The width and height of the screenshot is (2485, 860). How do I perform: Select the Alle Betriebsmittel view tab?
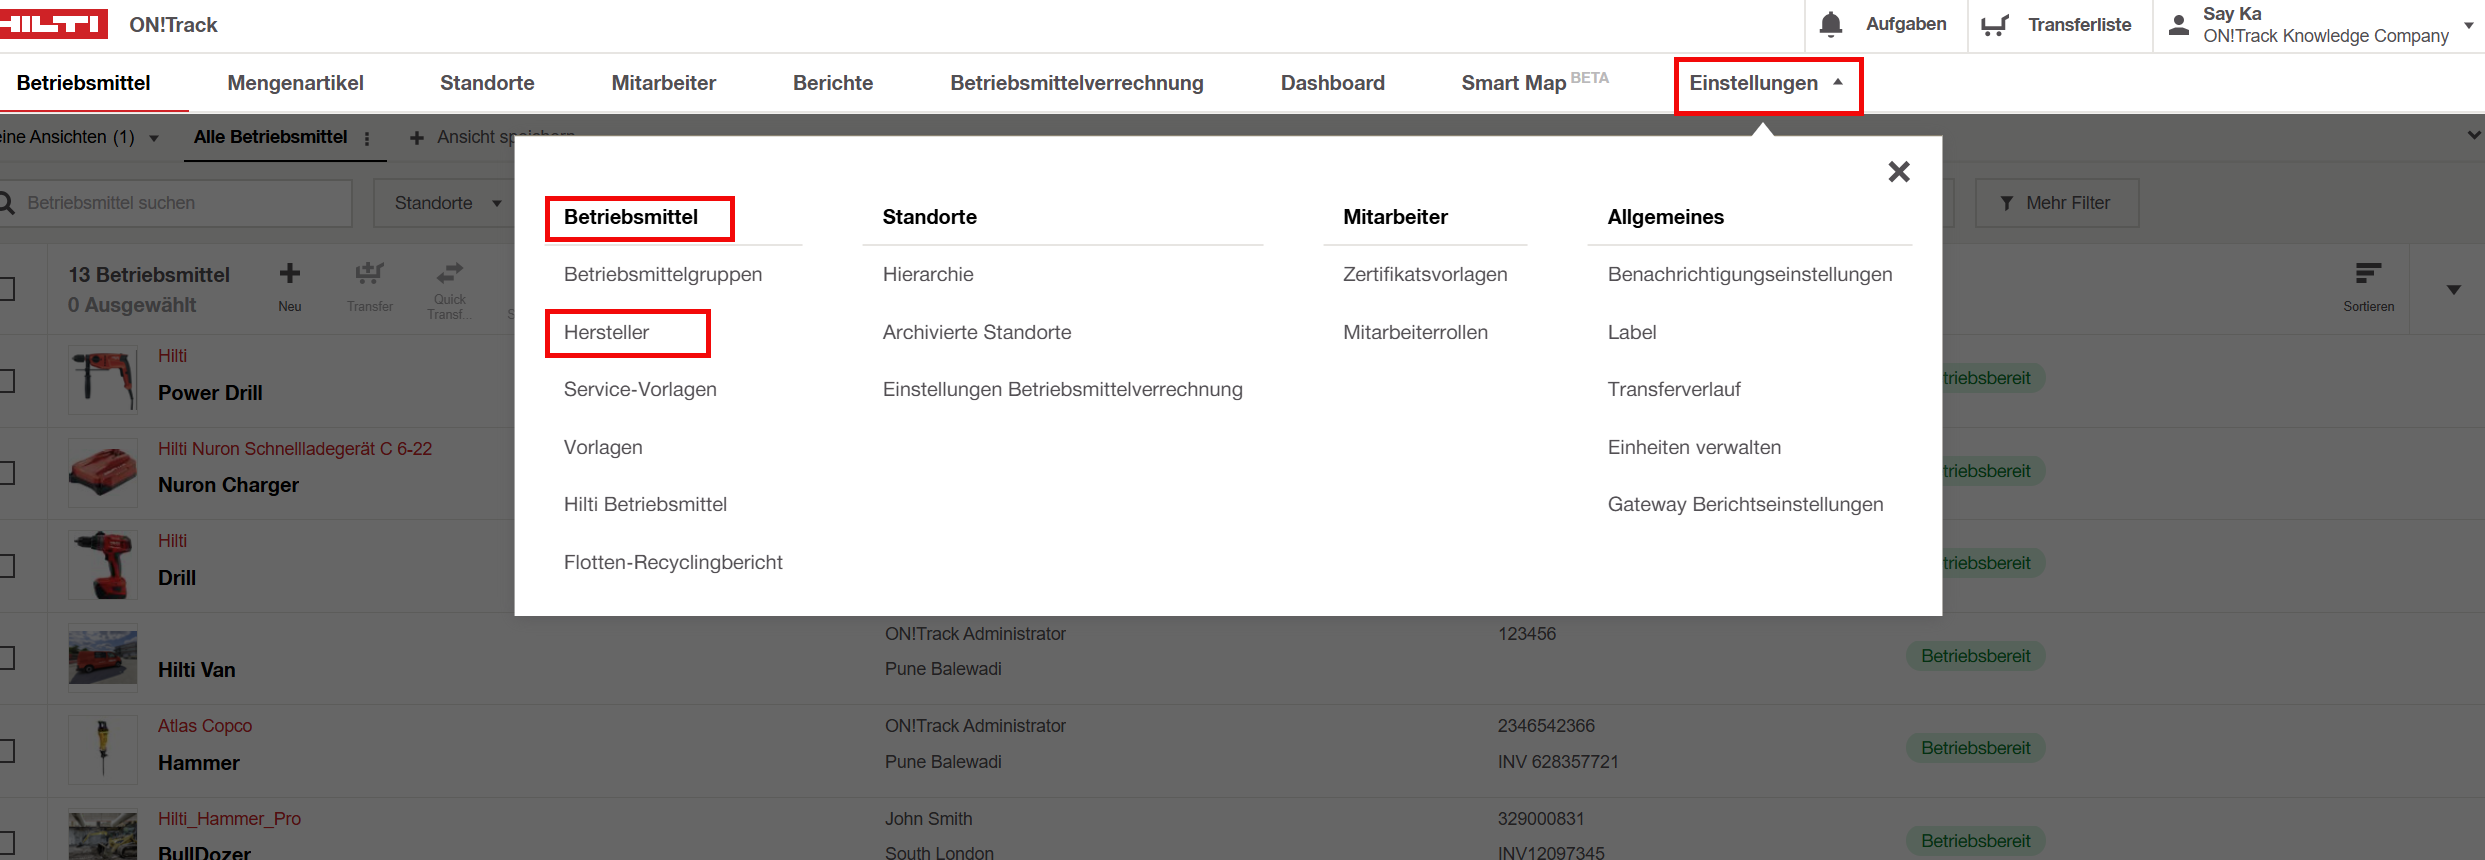point(271,137)
